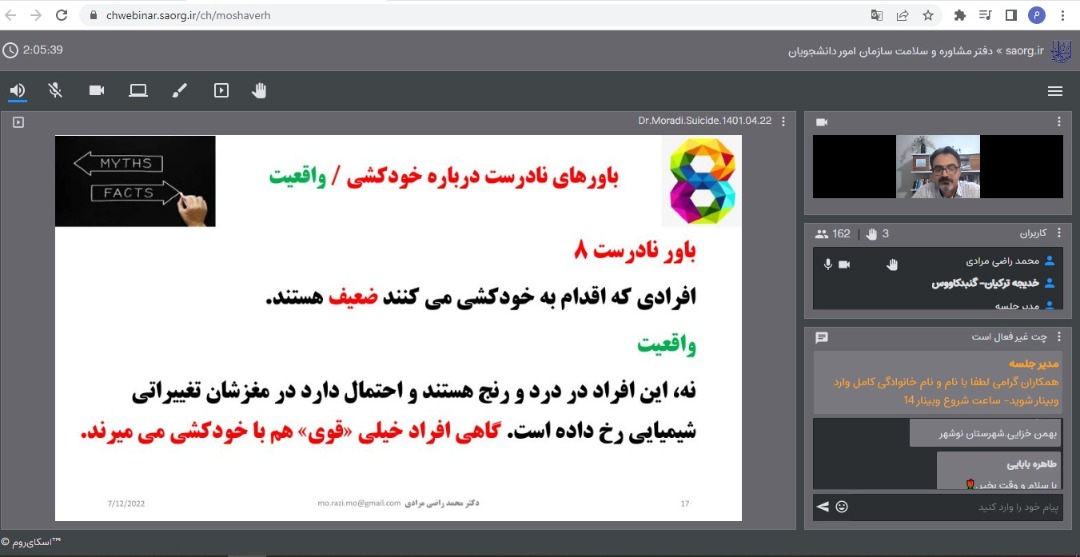Viewport: 1080px width, 557px height.
Task: Toggle the speaker audio icon
Action: point(18,91)
